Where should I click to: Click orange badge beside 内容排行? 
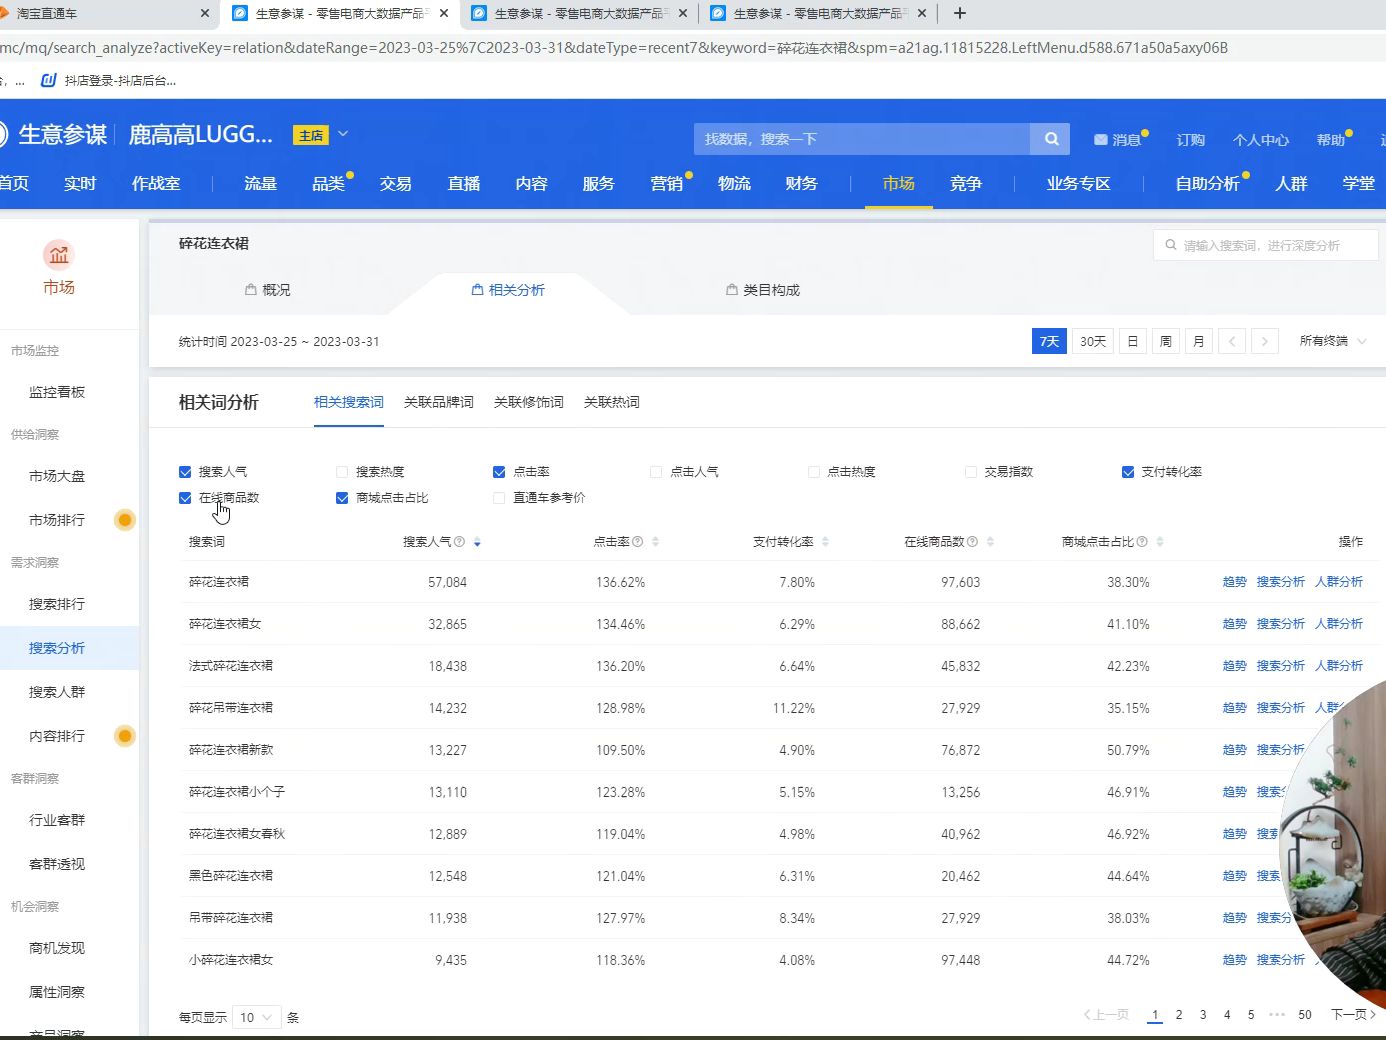(x=125, y=736)
